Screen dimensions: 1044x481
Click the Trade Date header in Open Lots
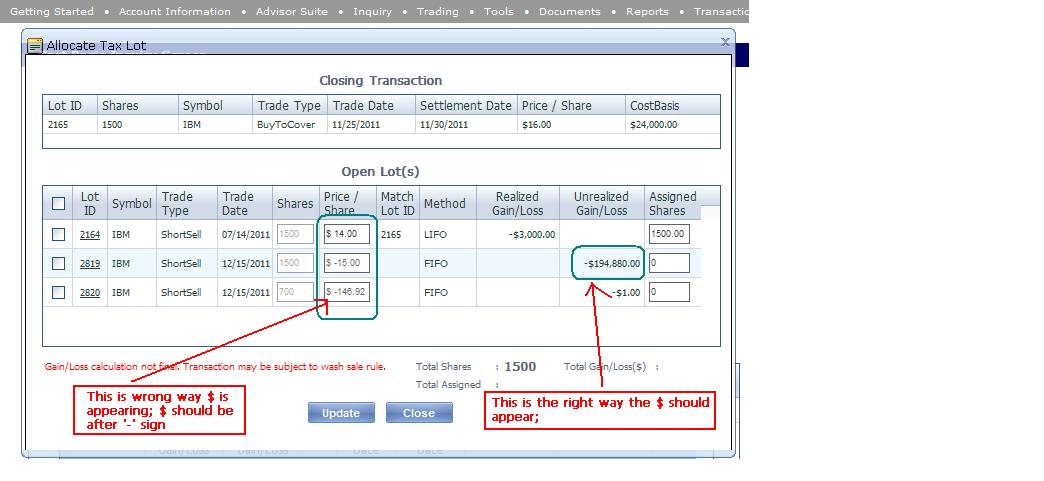tap(244, 203)
